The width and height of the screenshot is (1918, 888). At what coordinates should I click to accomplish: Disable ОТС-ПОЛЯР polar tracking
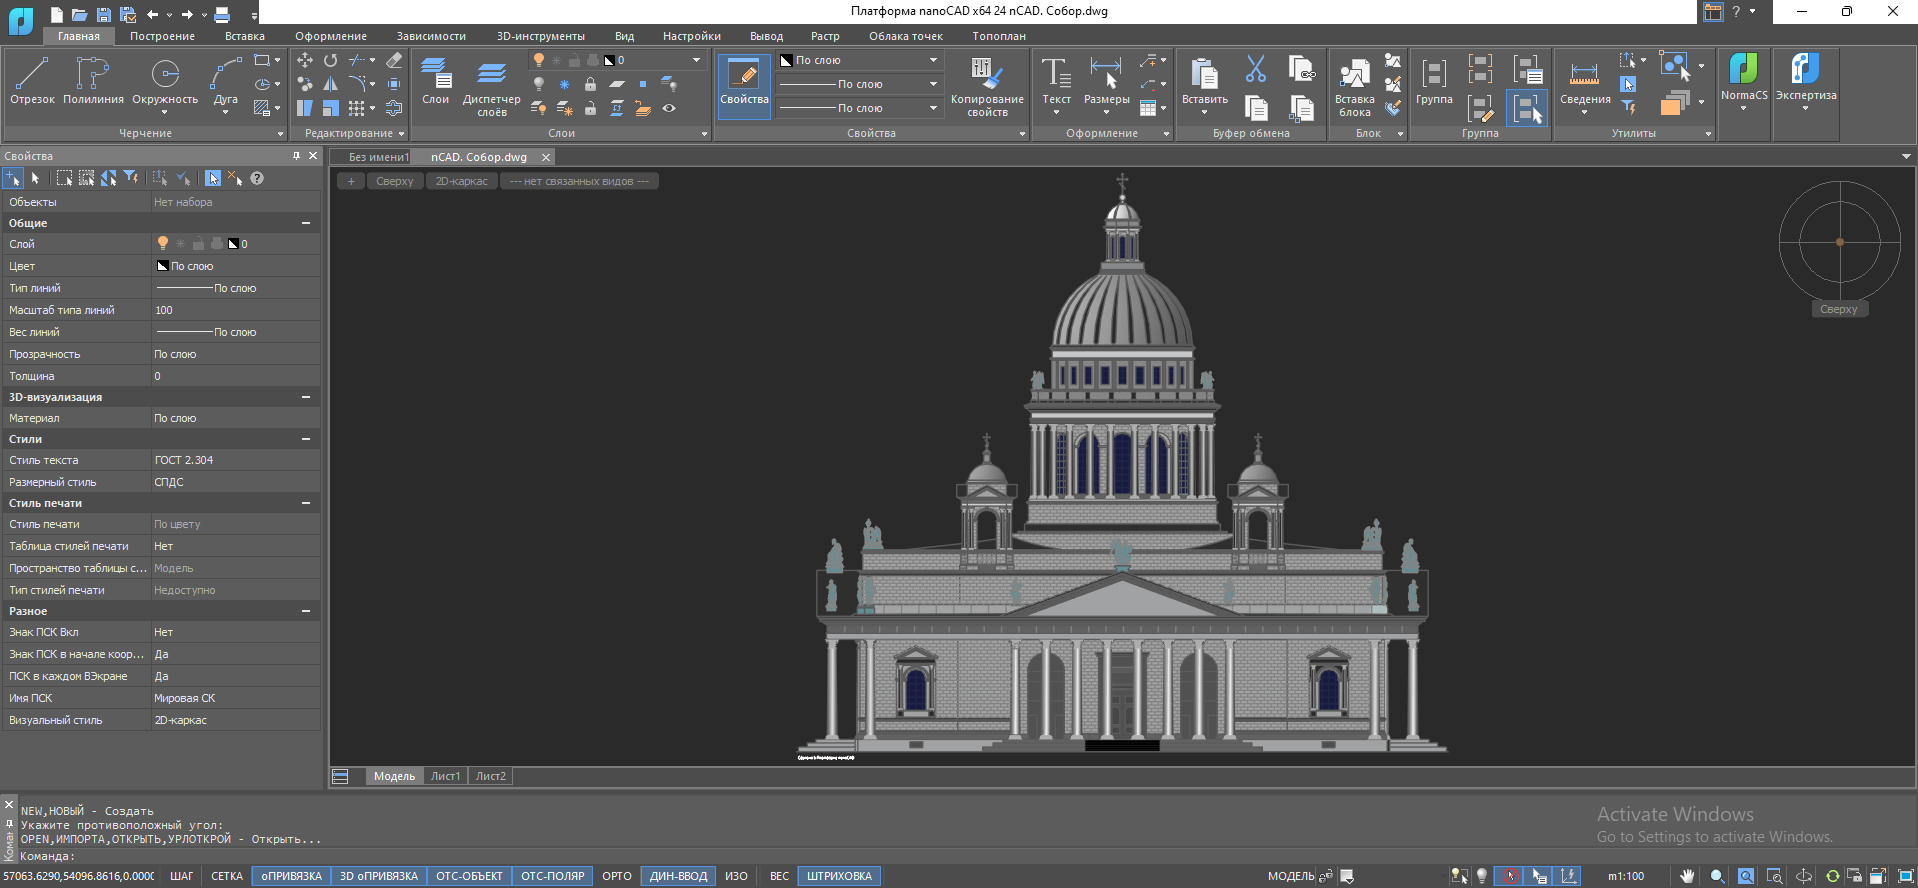[552, 876]
